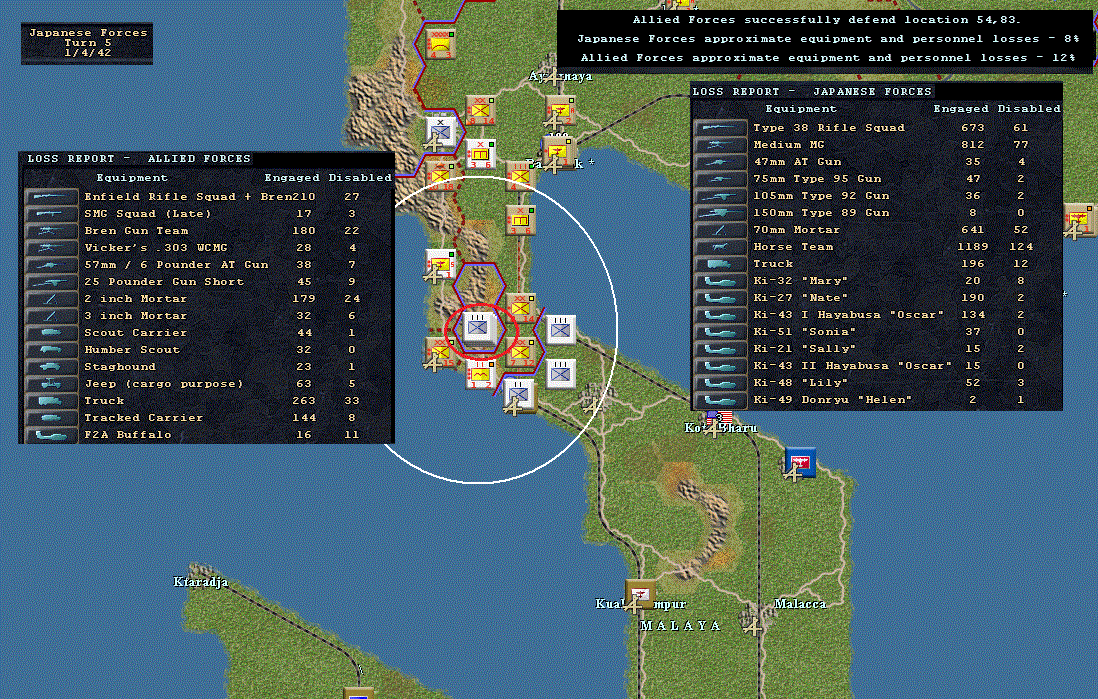Click the Medium MG engaged value 812
1098x699 pixels.
point(973,145)
